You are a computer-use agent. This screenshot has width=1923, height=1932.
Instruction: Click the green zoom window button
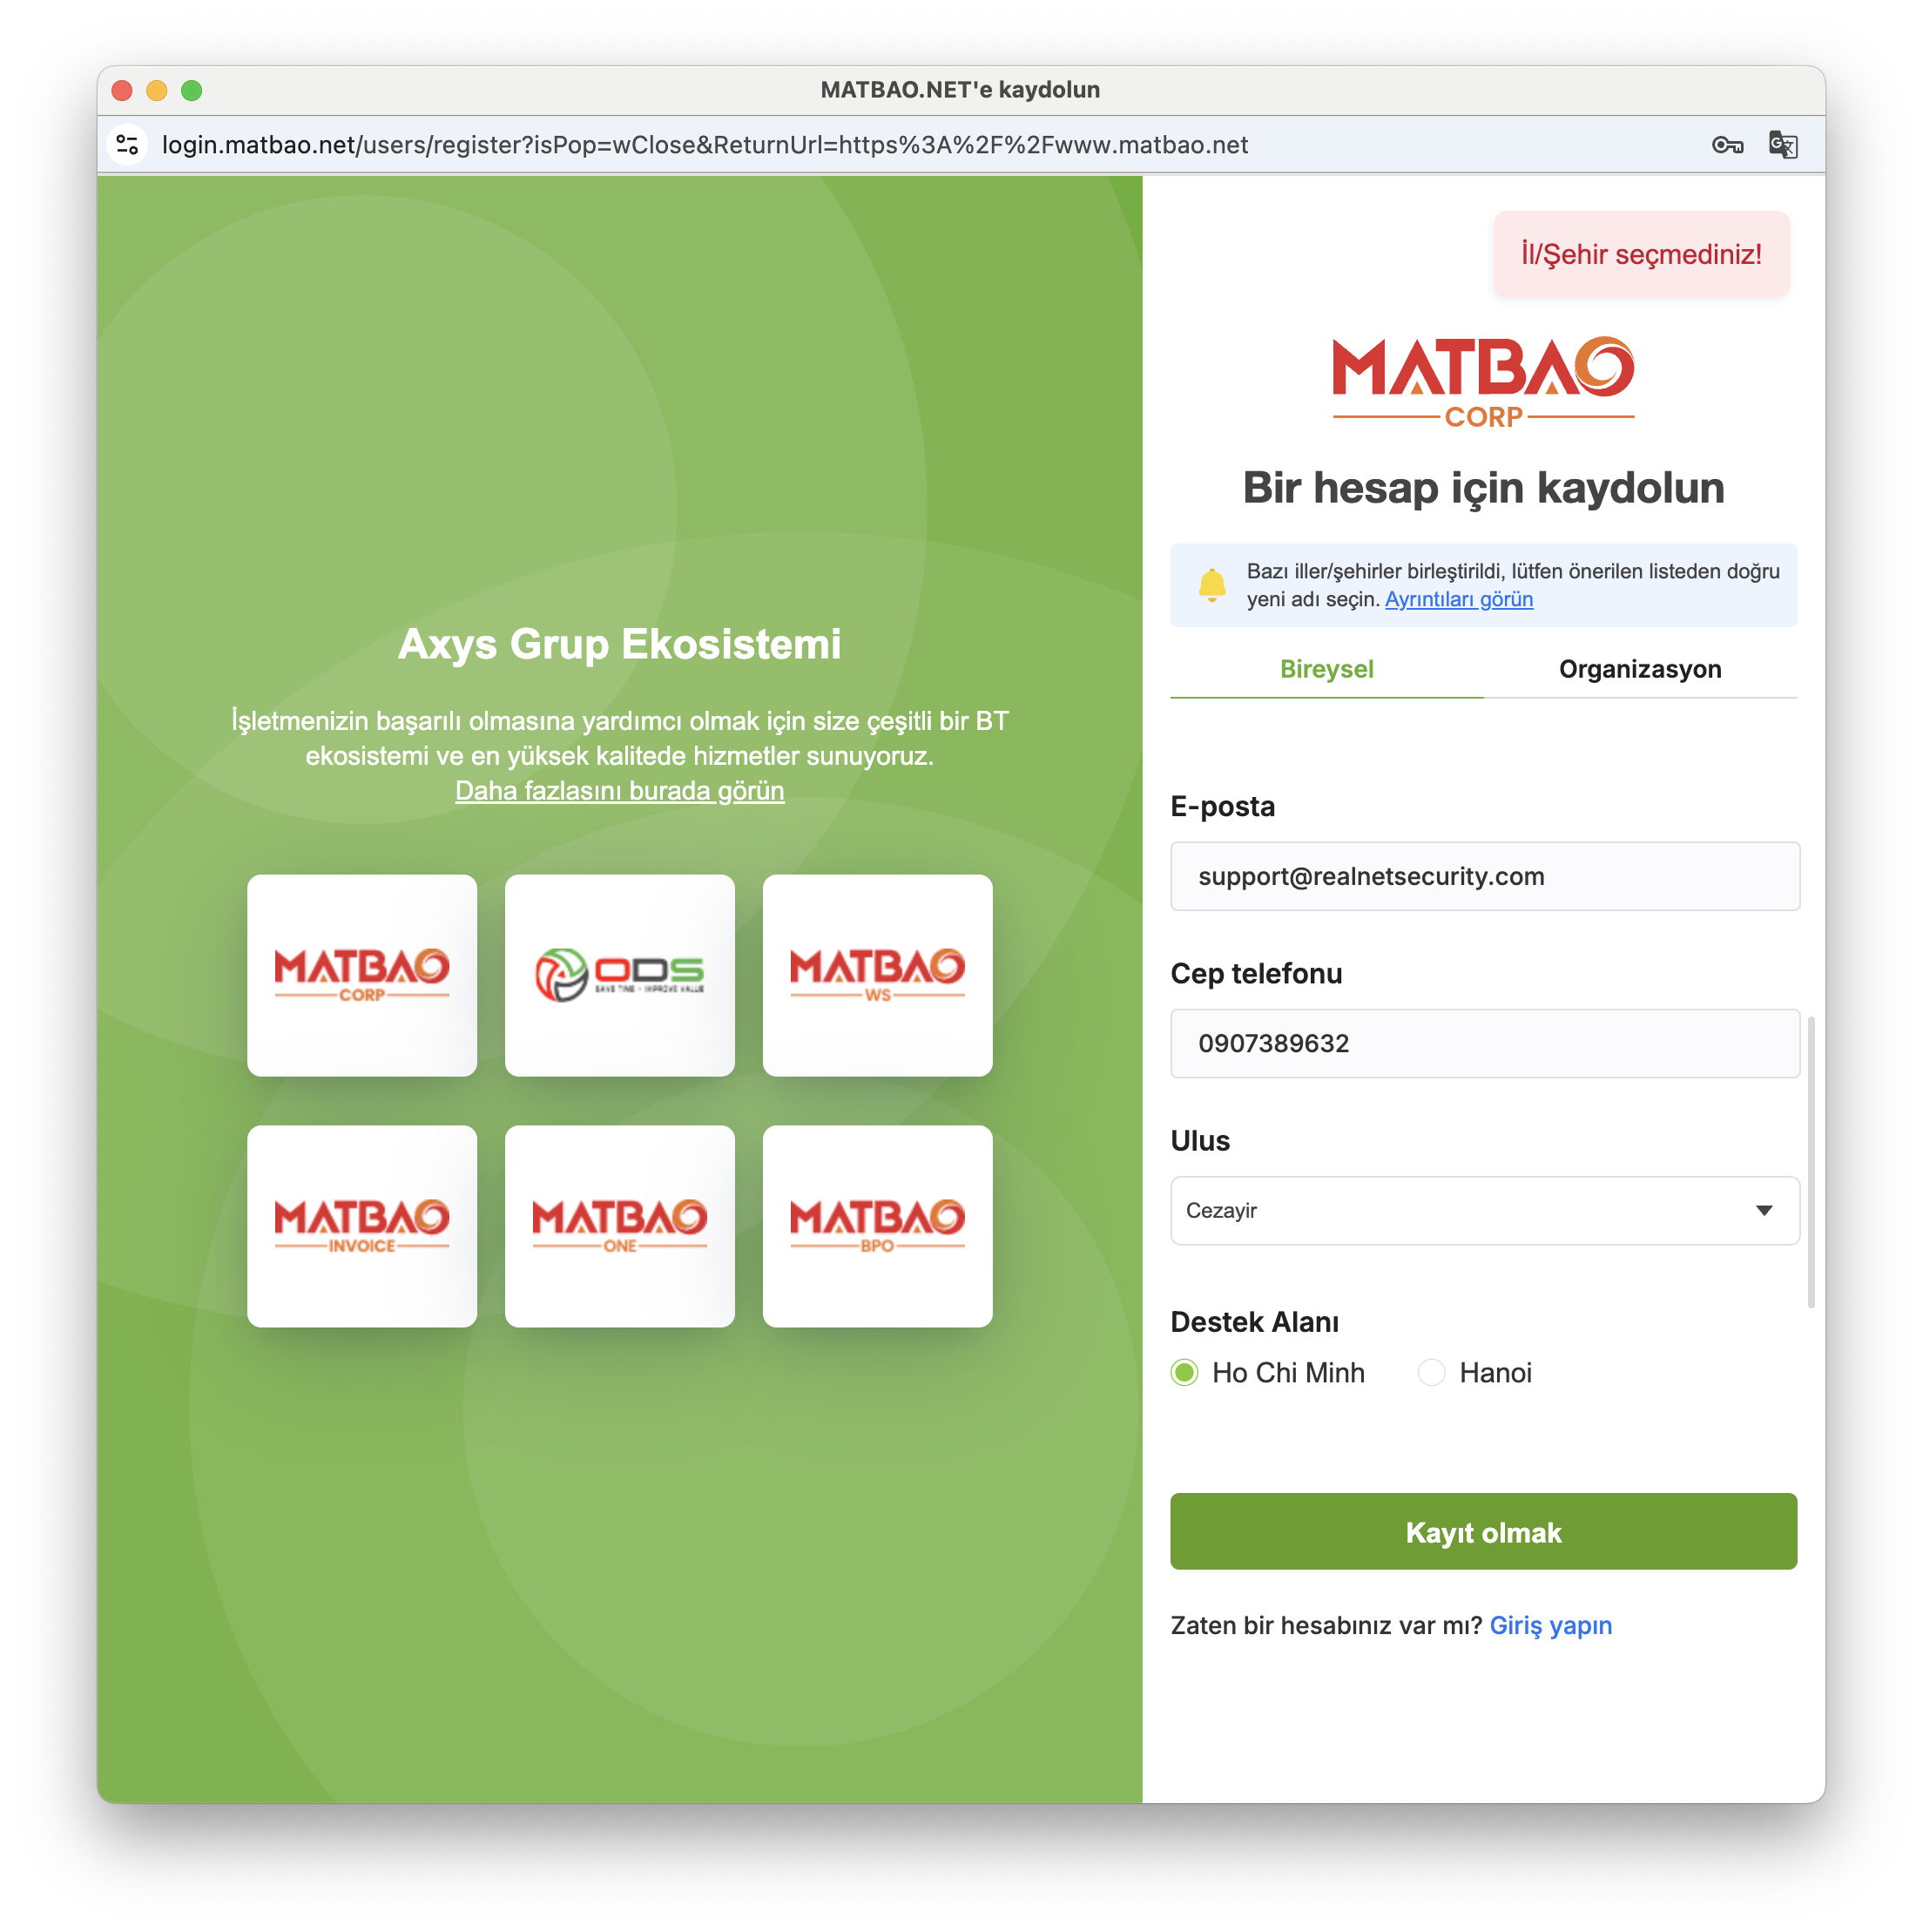(192, 90)
